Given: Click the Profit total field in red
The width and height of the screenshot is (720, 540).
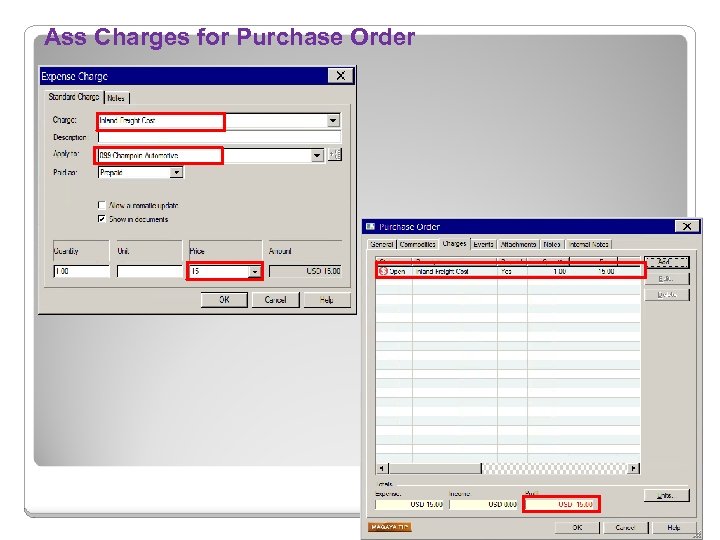Looking at the screenshot, I should pyautogui.click(x=561, y=504).
